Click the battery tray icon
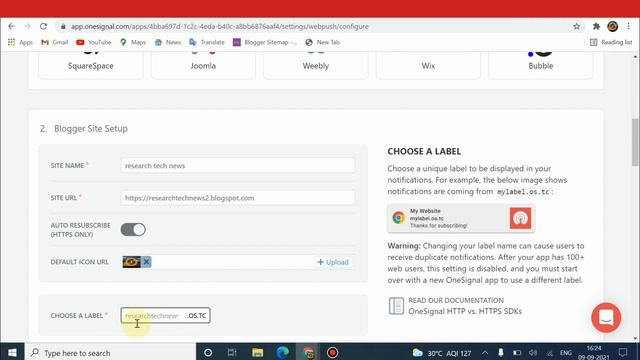This screenshot has width=640, height=360. click(517, 353)
